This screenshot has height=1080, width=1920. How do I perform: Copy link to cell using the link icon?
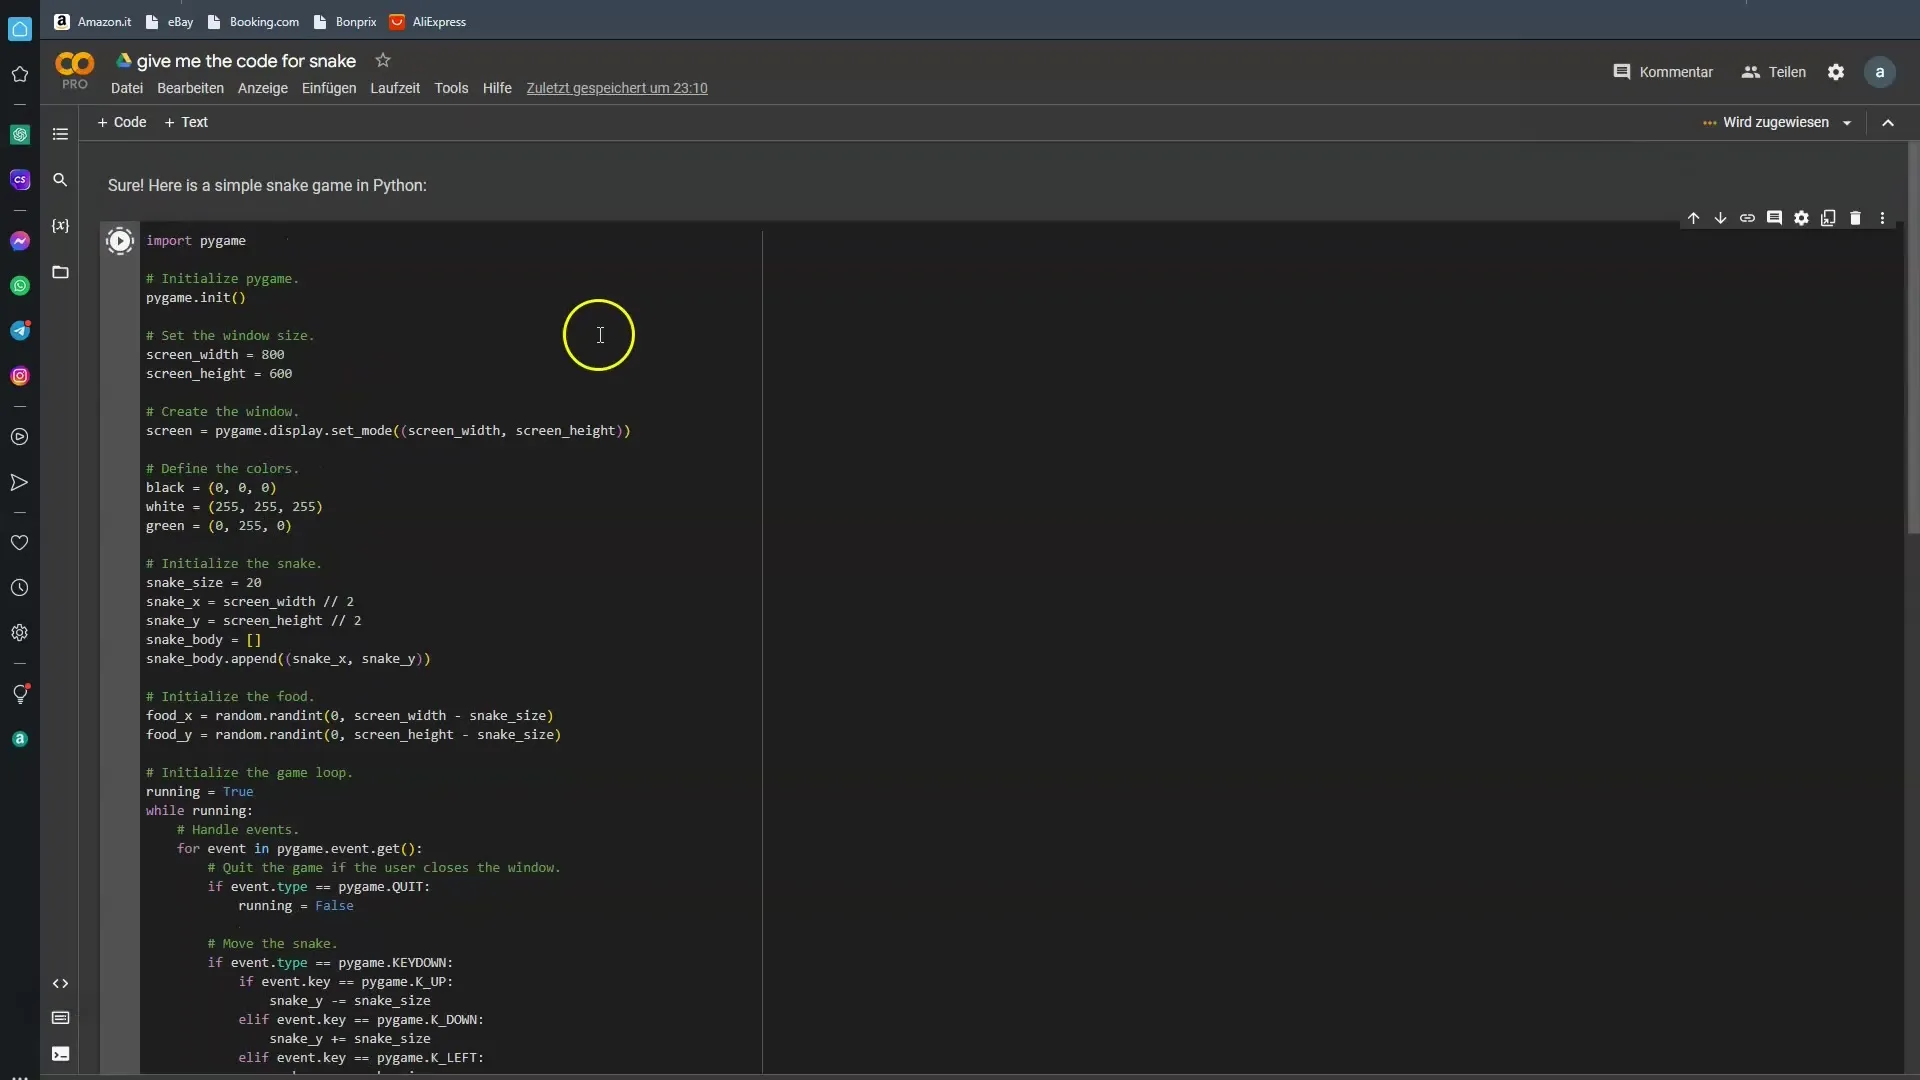(x=1747, y=218)
